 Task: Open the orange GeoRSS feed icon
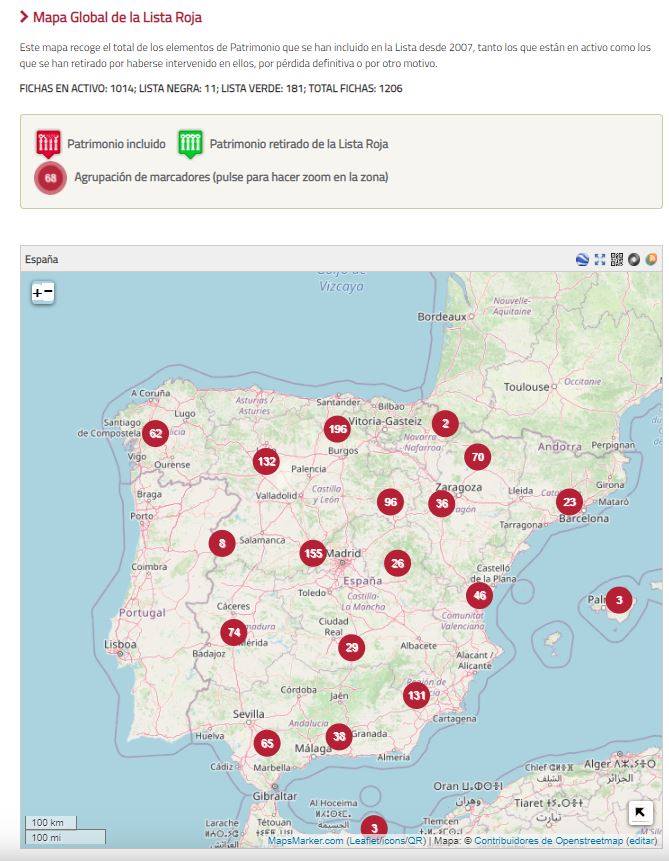(x=651, y=260)
